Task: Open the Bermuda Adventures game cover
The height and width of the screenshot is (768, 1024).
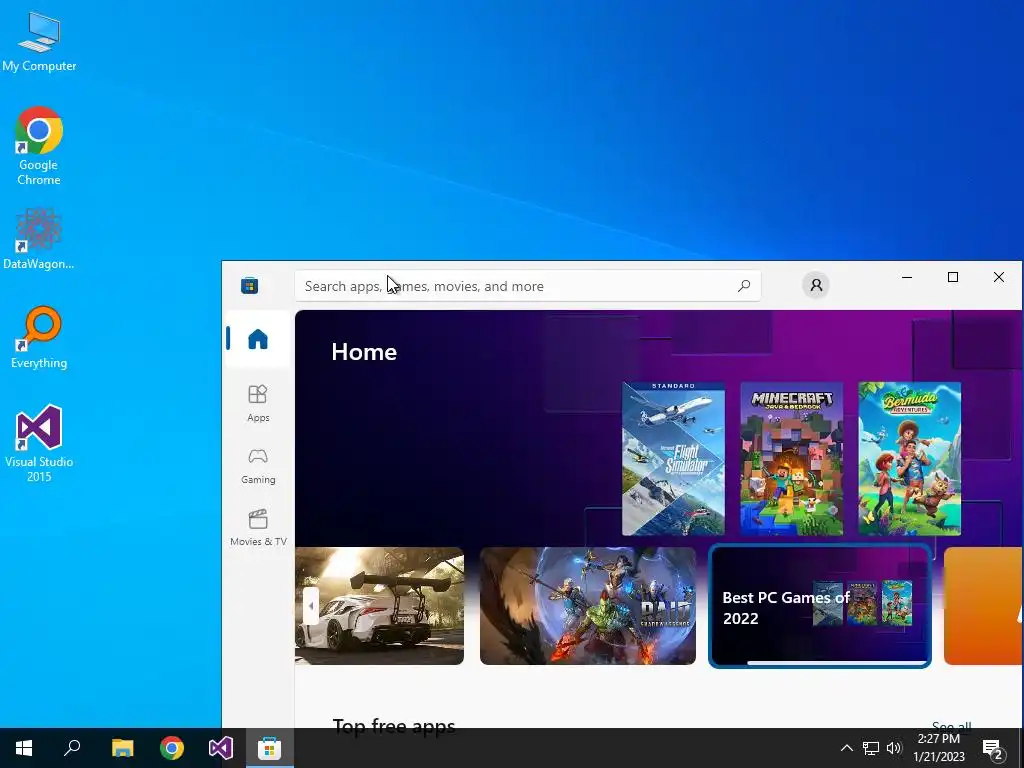Action: 910,458
